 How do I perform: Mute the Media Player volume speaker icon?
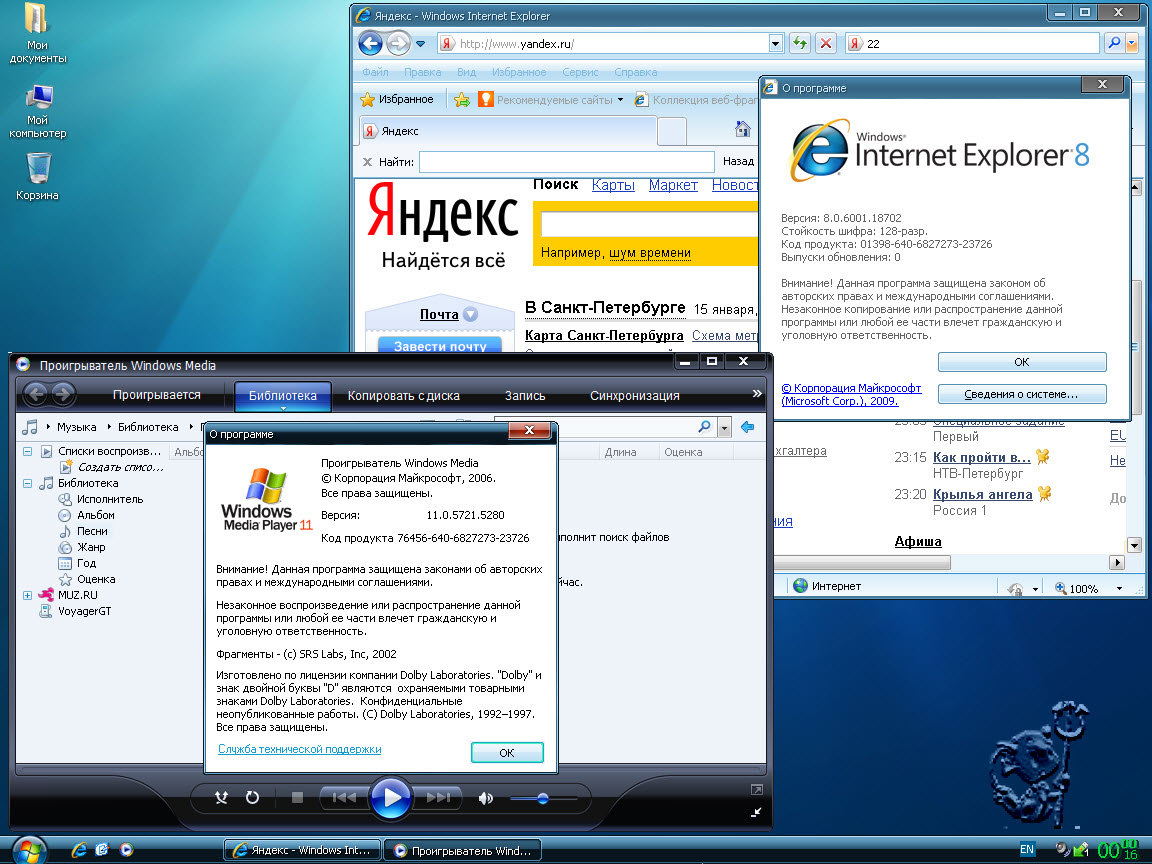point(486,798)
